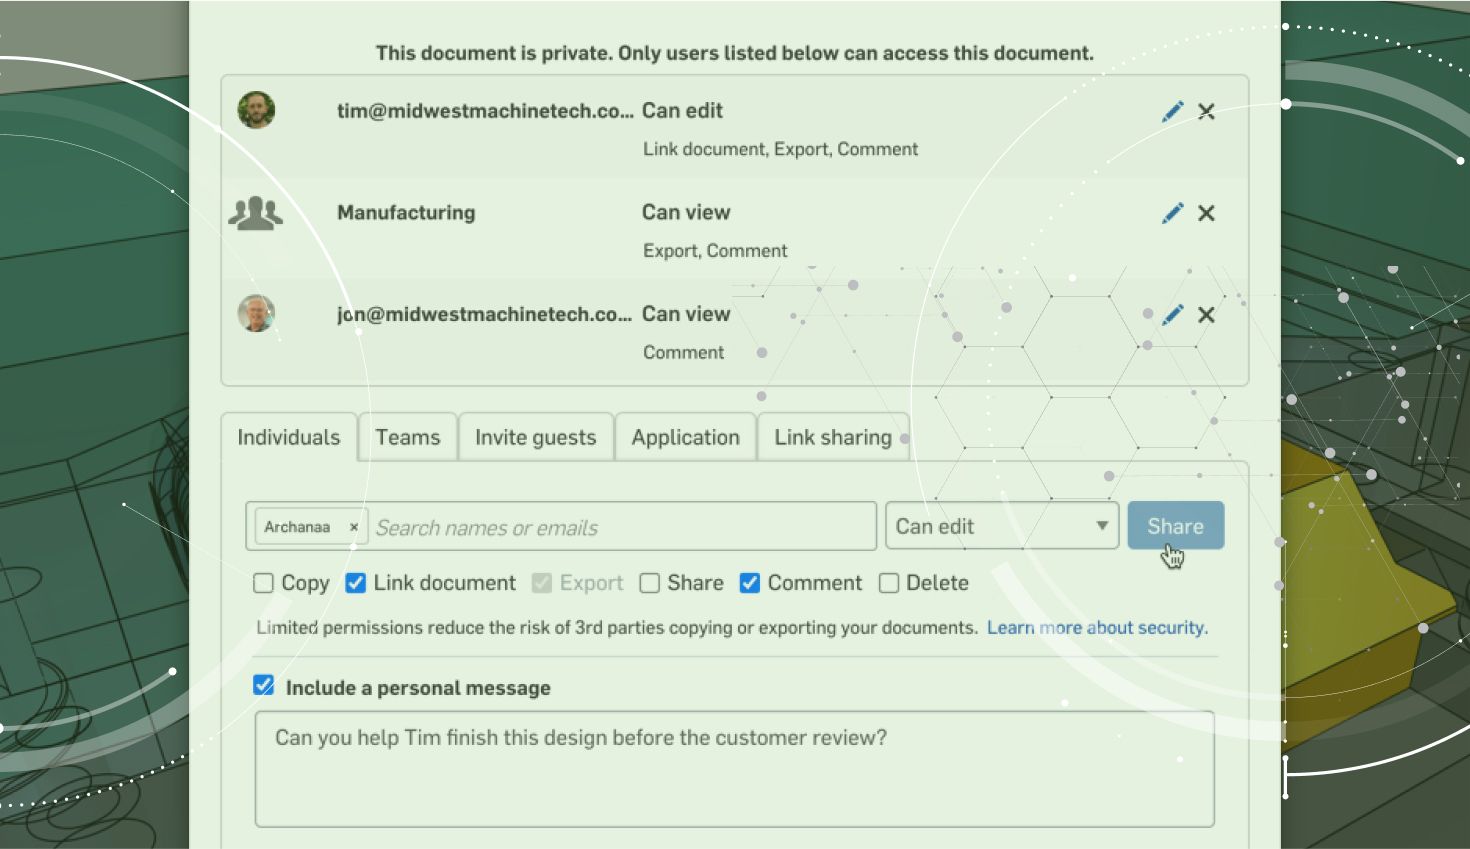The image size is (1470, 849).
Task: Edit permissions for jon@midwestmachinetech user
Action: tap(1172, 315)
